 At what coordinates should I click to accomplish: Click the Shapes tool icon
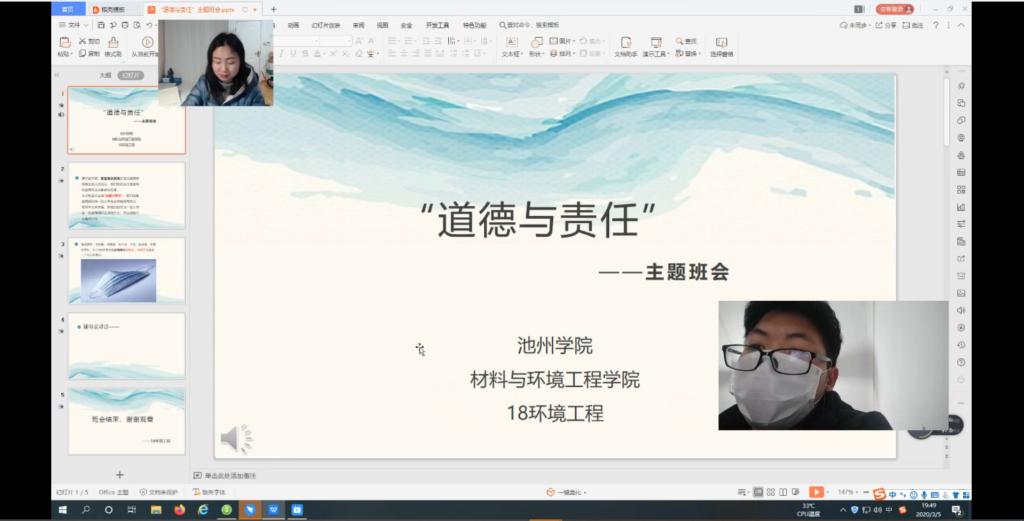(536, 43)
